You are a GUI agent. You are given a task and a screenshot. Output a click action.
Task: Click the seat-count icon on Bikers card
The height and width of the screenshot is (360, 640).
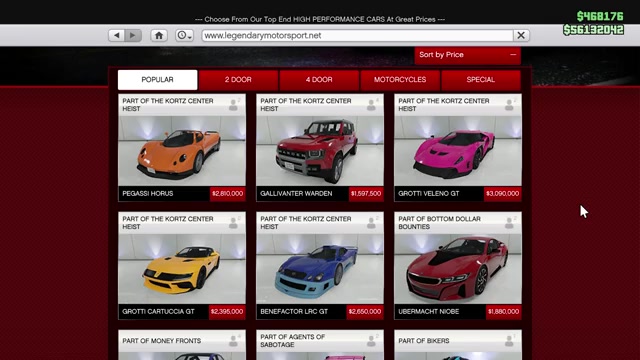click(510, 341)
